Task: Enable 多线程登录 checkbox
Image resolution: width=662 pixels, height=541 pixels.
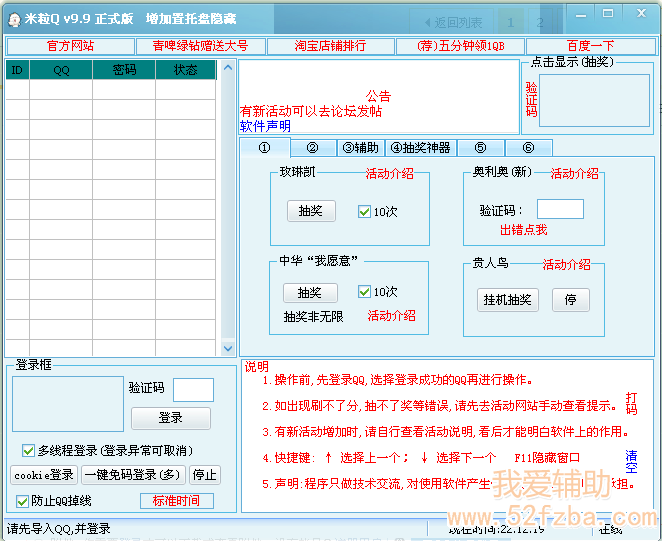Action: (28, 451)
